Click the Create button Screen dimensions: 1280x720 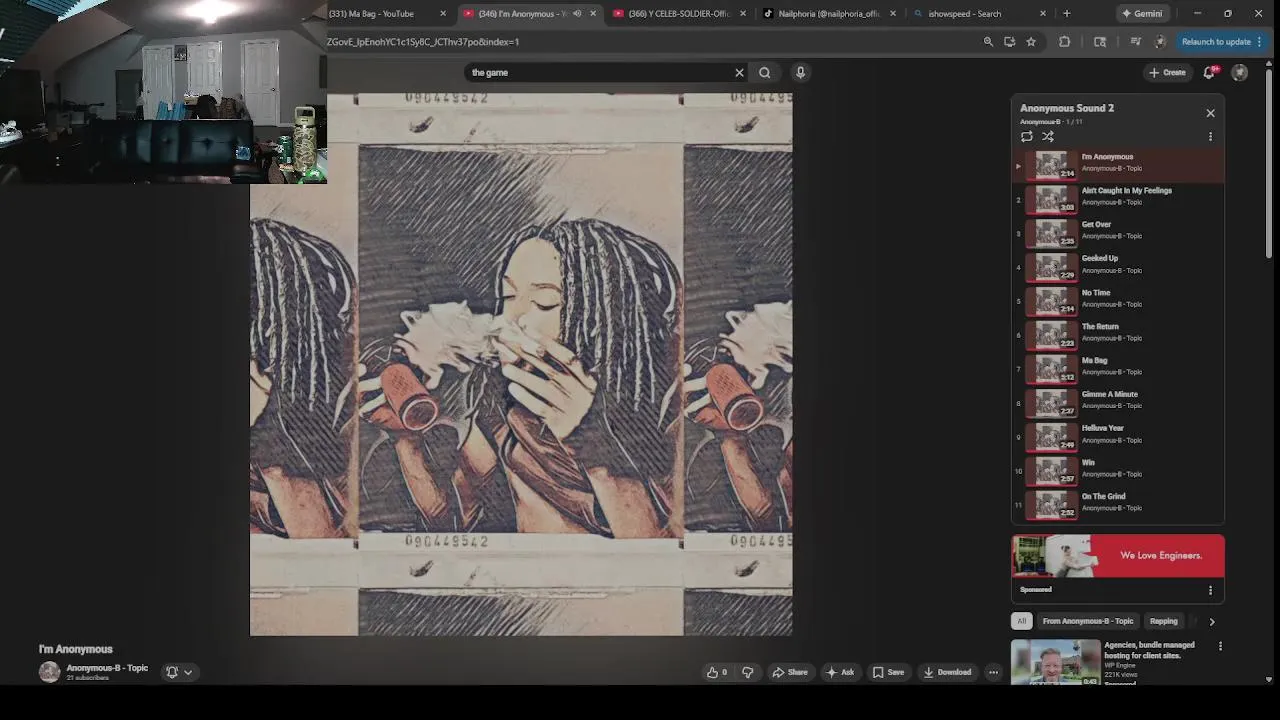coord(1167,72)
